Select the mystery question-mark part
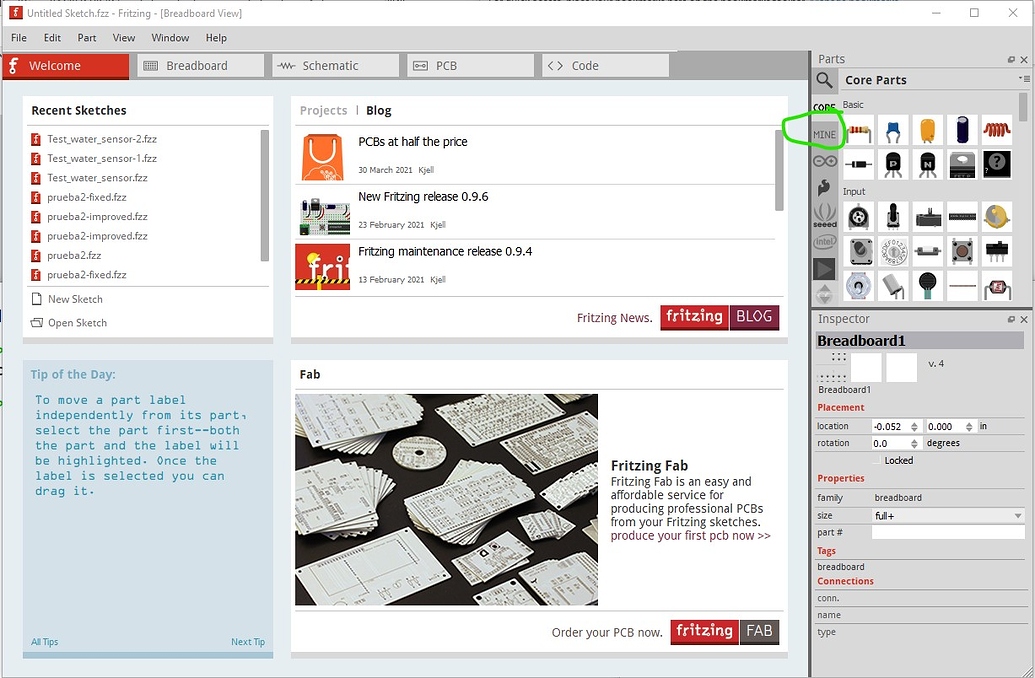 point(997,164)
